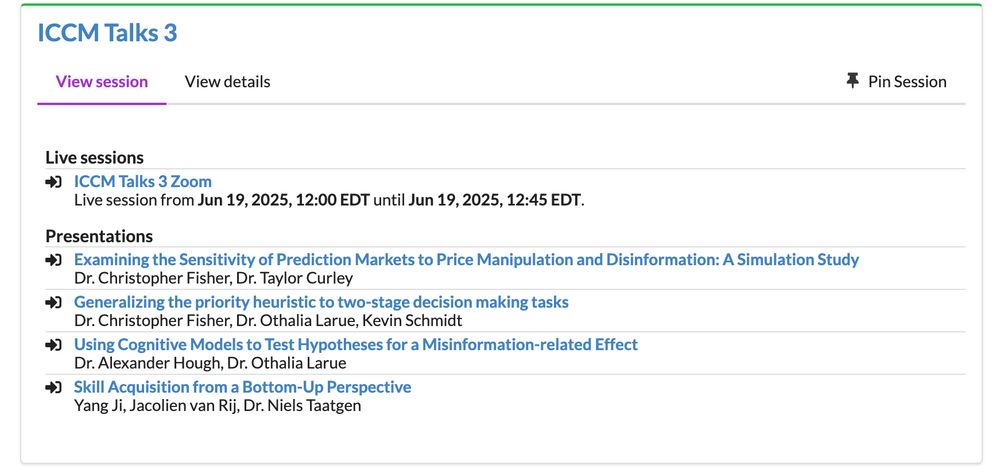Viewport: 1000px width, 473px height.
Task: Switch to the View session tab
Action: 102,82
